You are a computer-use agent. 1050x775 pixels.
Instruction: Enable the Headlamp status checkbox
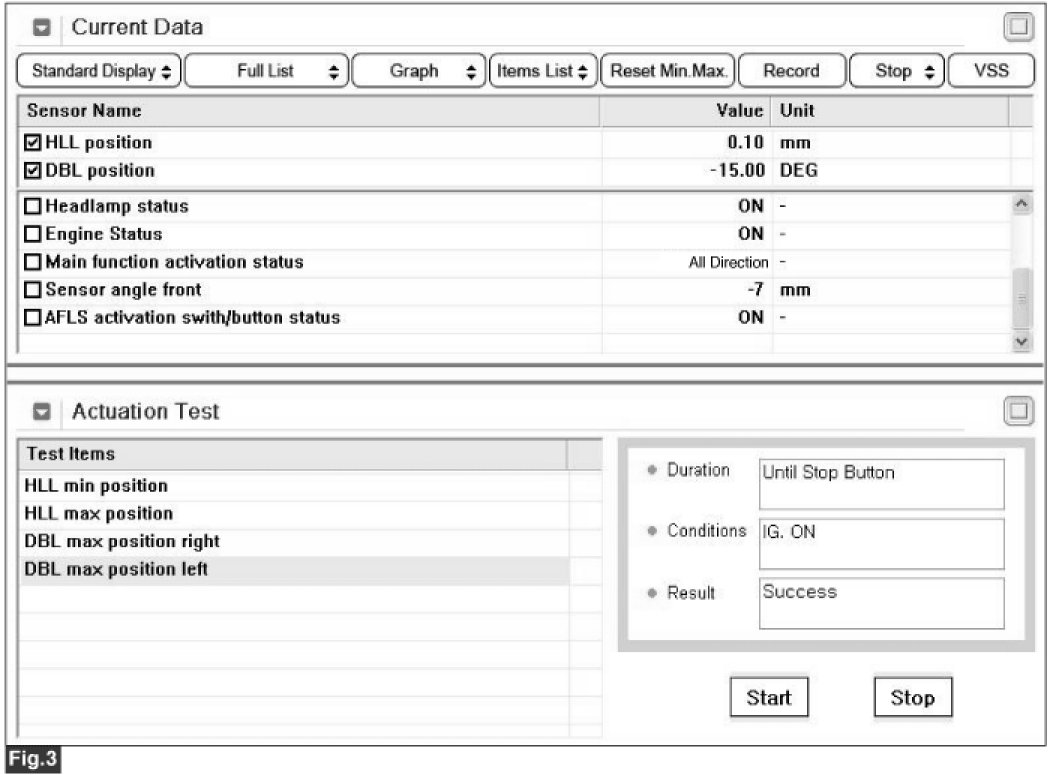pyautogui.click(x=33, y=207)
